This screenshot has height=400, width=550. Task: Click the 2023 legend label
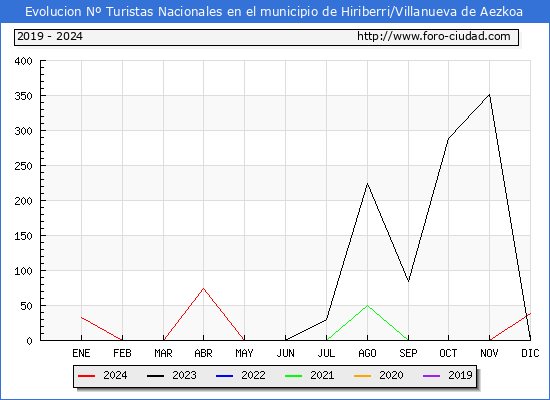coord(184,375)
